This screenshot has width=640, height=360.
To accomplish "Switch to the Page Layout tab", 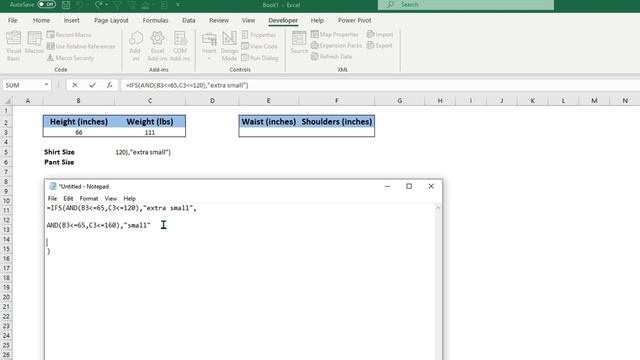I will coord(111,20).
